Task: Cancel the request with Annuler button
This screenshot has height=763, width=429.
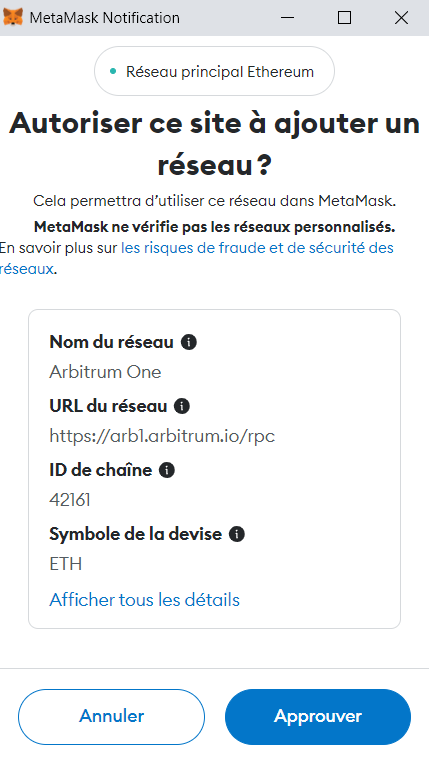Action: [x=111, y=716]
